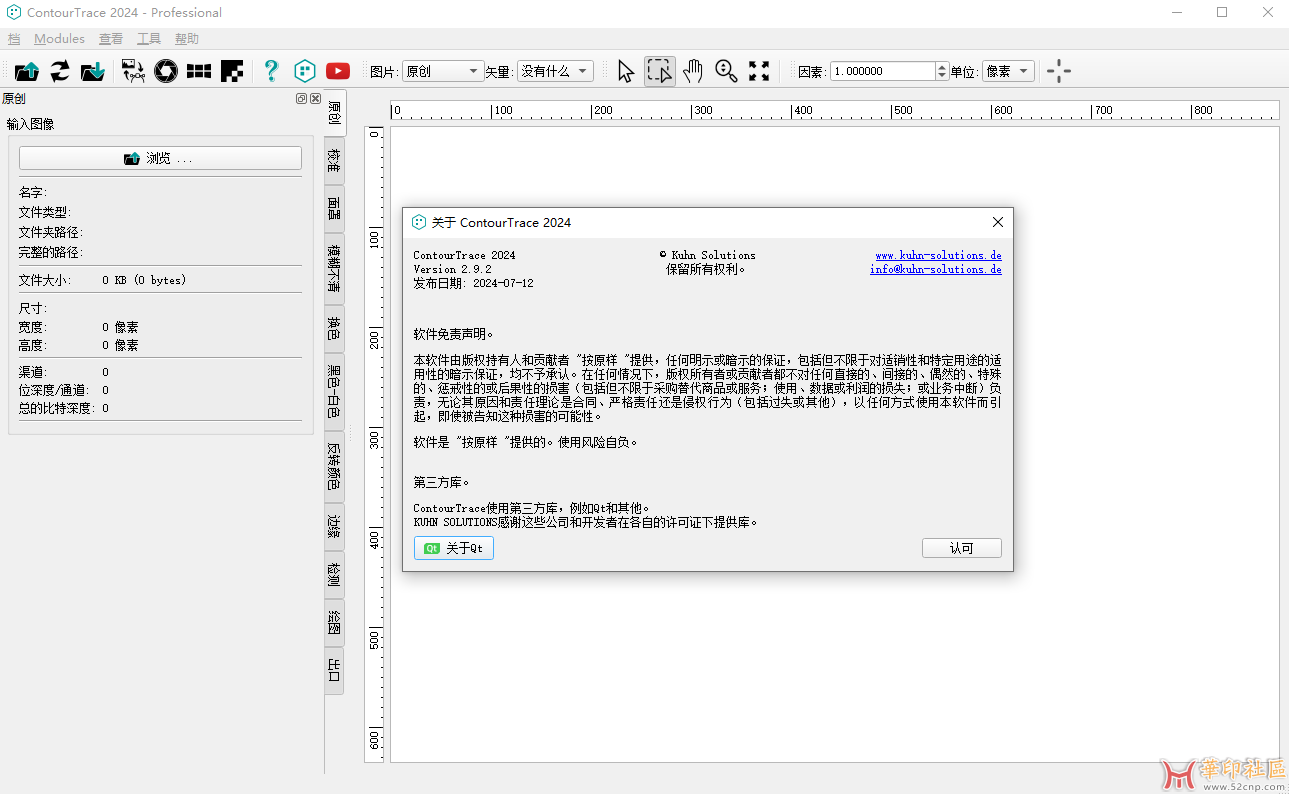This screenshot has width=1289, height=794.
Task: Open the www.kuhn-solutions.de link
Action: tap(938, 255)
